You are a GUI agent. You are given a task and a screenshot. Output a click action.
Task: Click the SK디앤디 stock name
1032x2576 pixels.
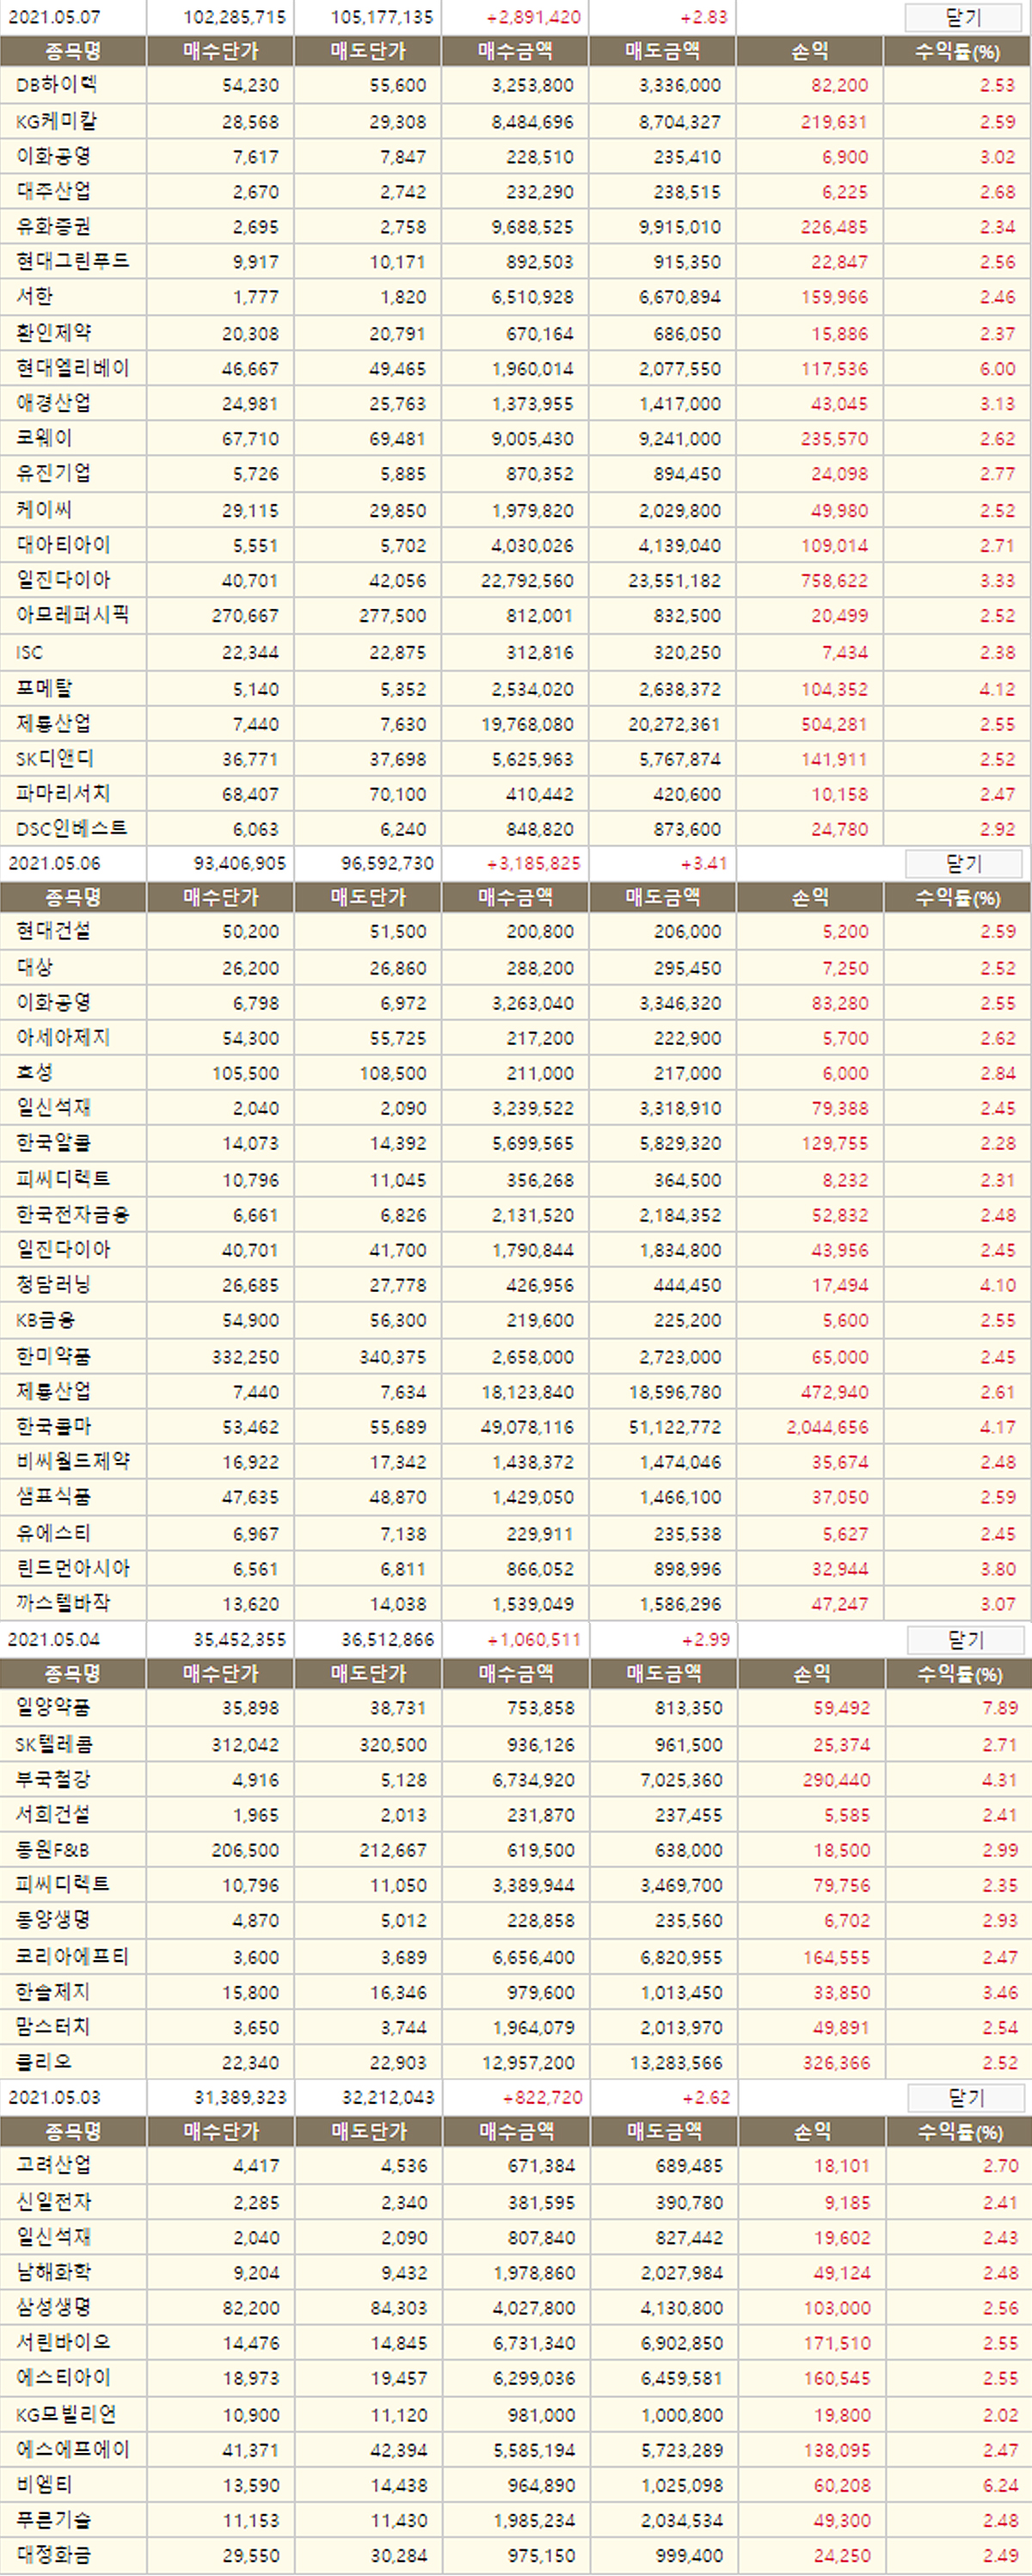[x=54, y=759]
